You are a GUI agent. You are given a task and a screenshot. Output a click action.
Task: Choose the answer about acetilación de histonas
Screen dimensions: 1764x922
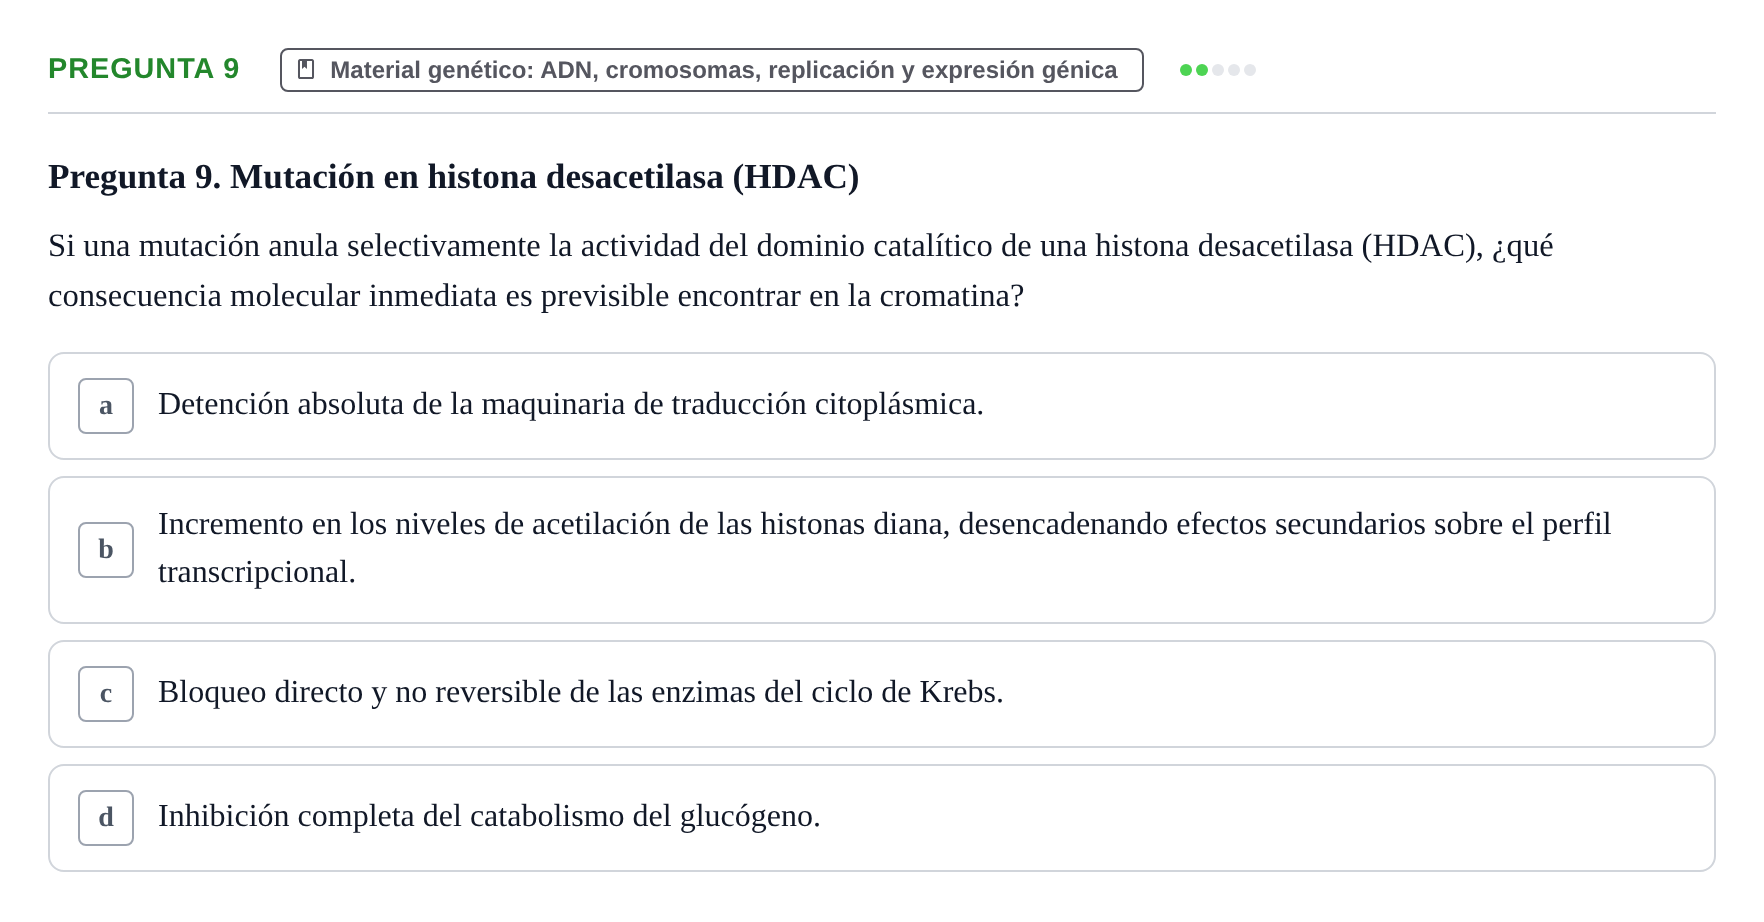click(882, 550)
